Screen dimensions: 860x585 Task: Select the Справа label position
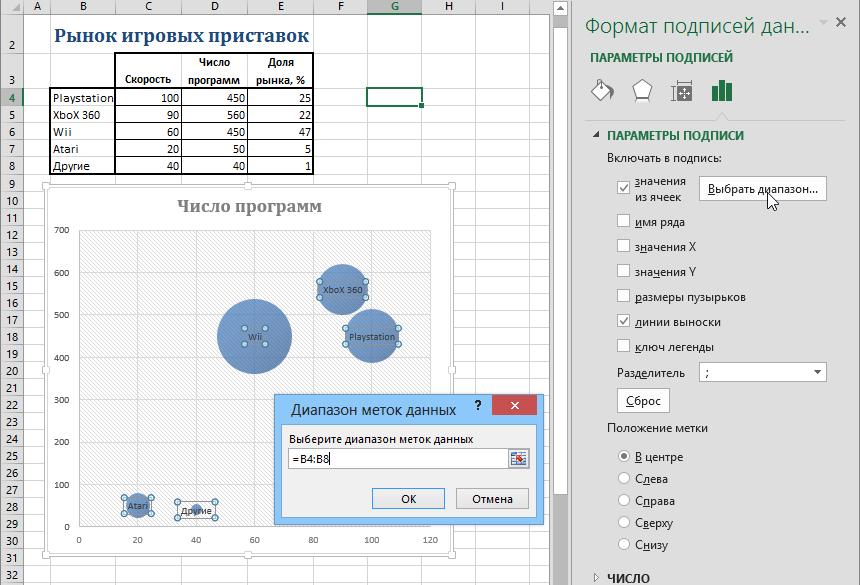[624, 500]
